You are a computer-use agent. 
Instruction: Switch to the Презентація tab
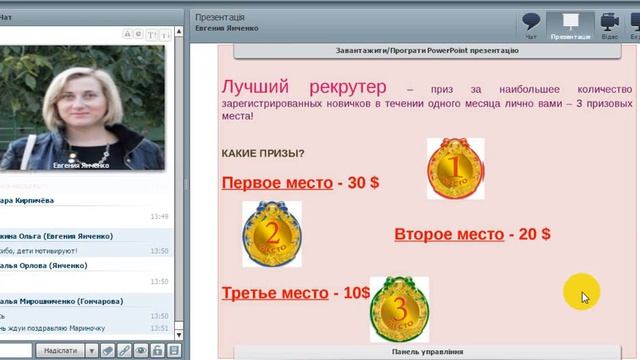(570, 26)
